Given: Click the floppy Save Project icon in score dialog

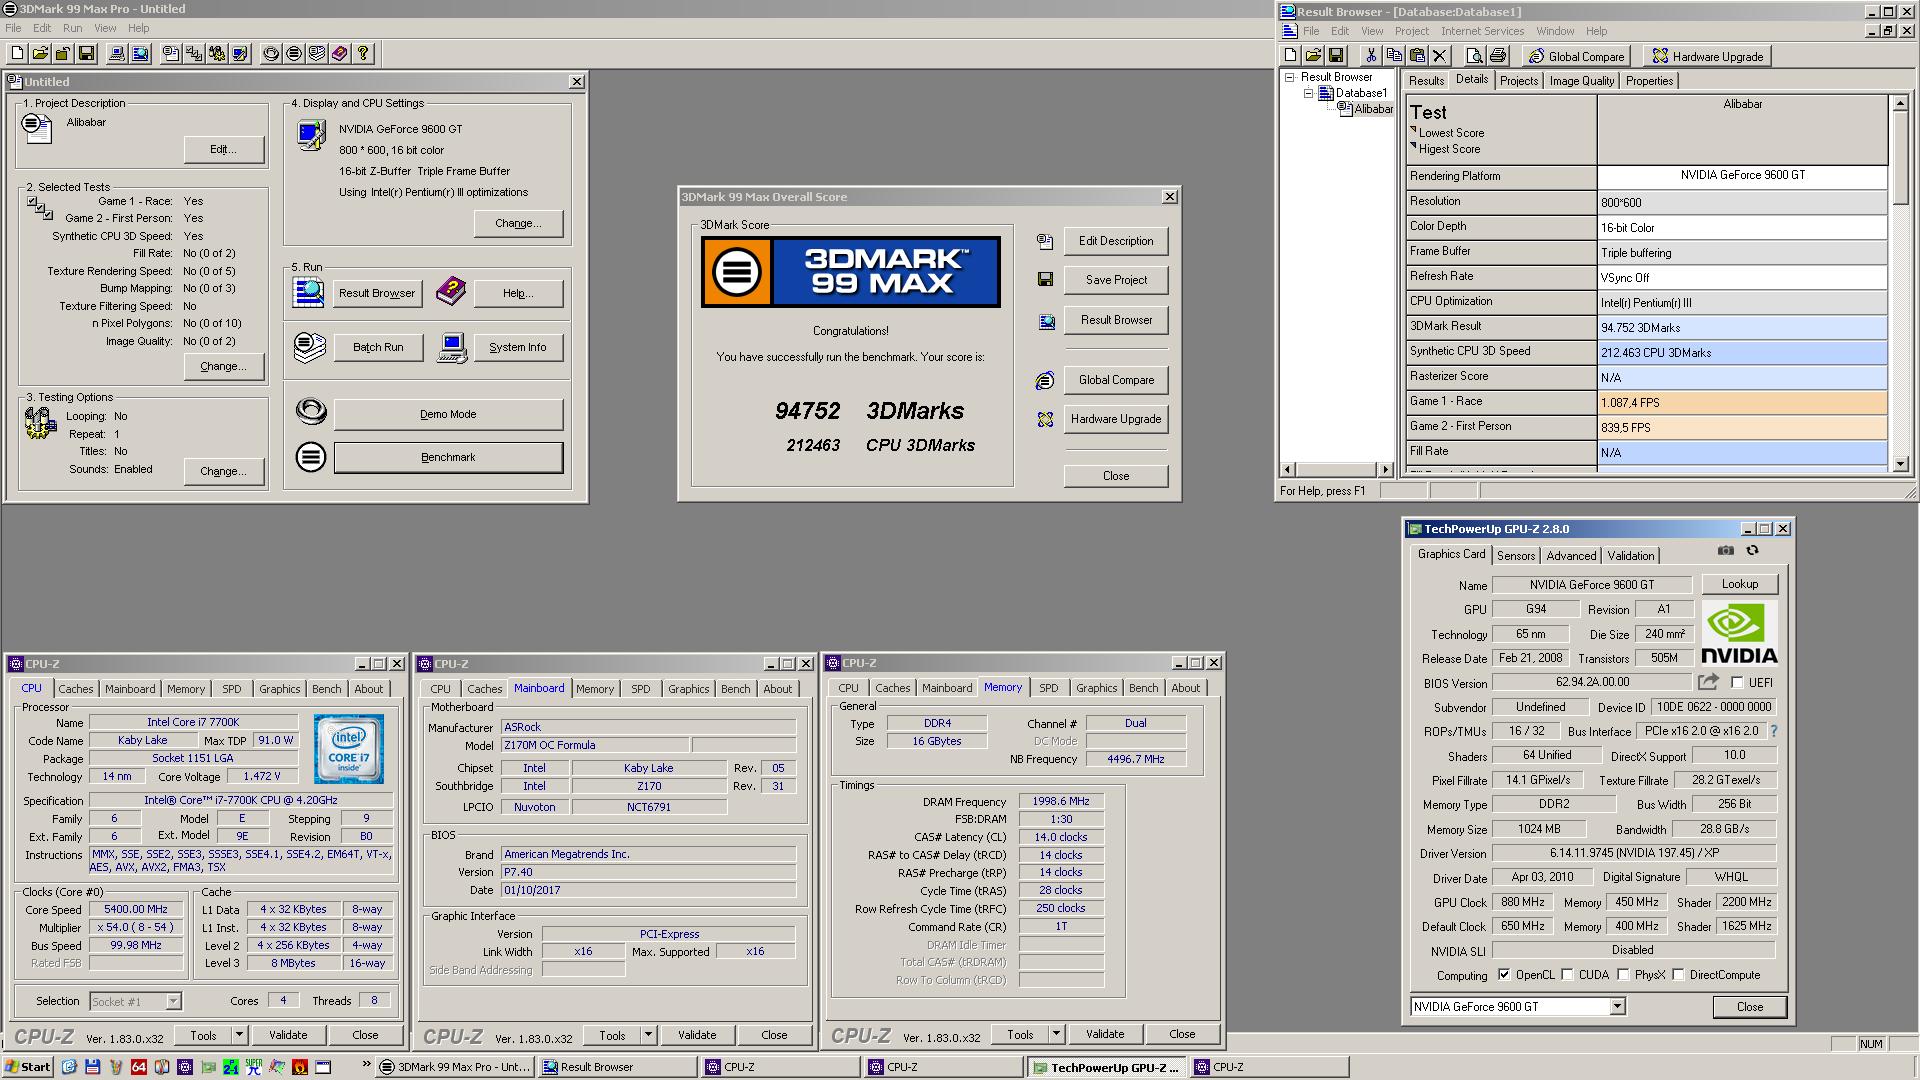Looking at the screenshot, I should click(1045, 280).
